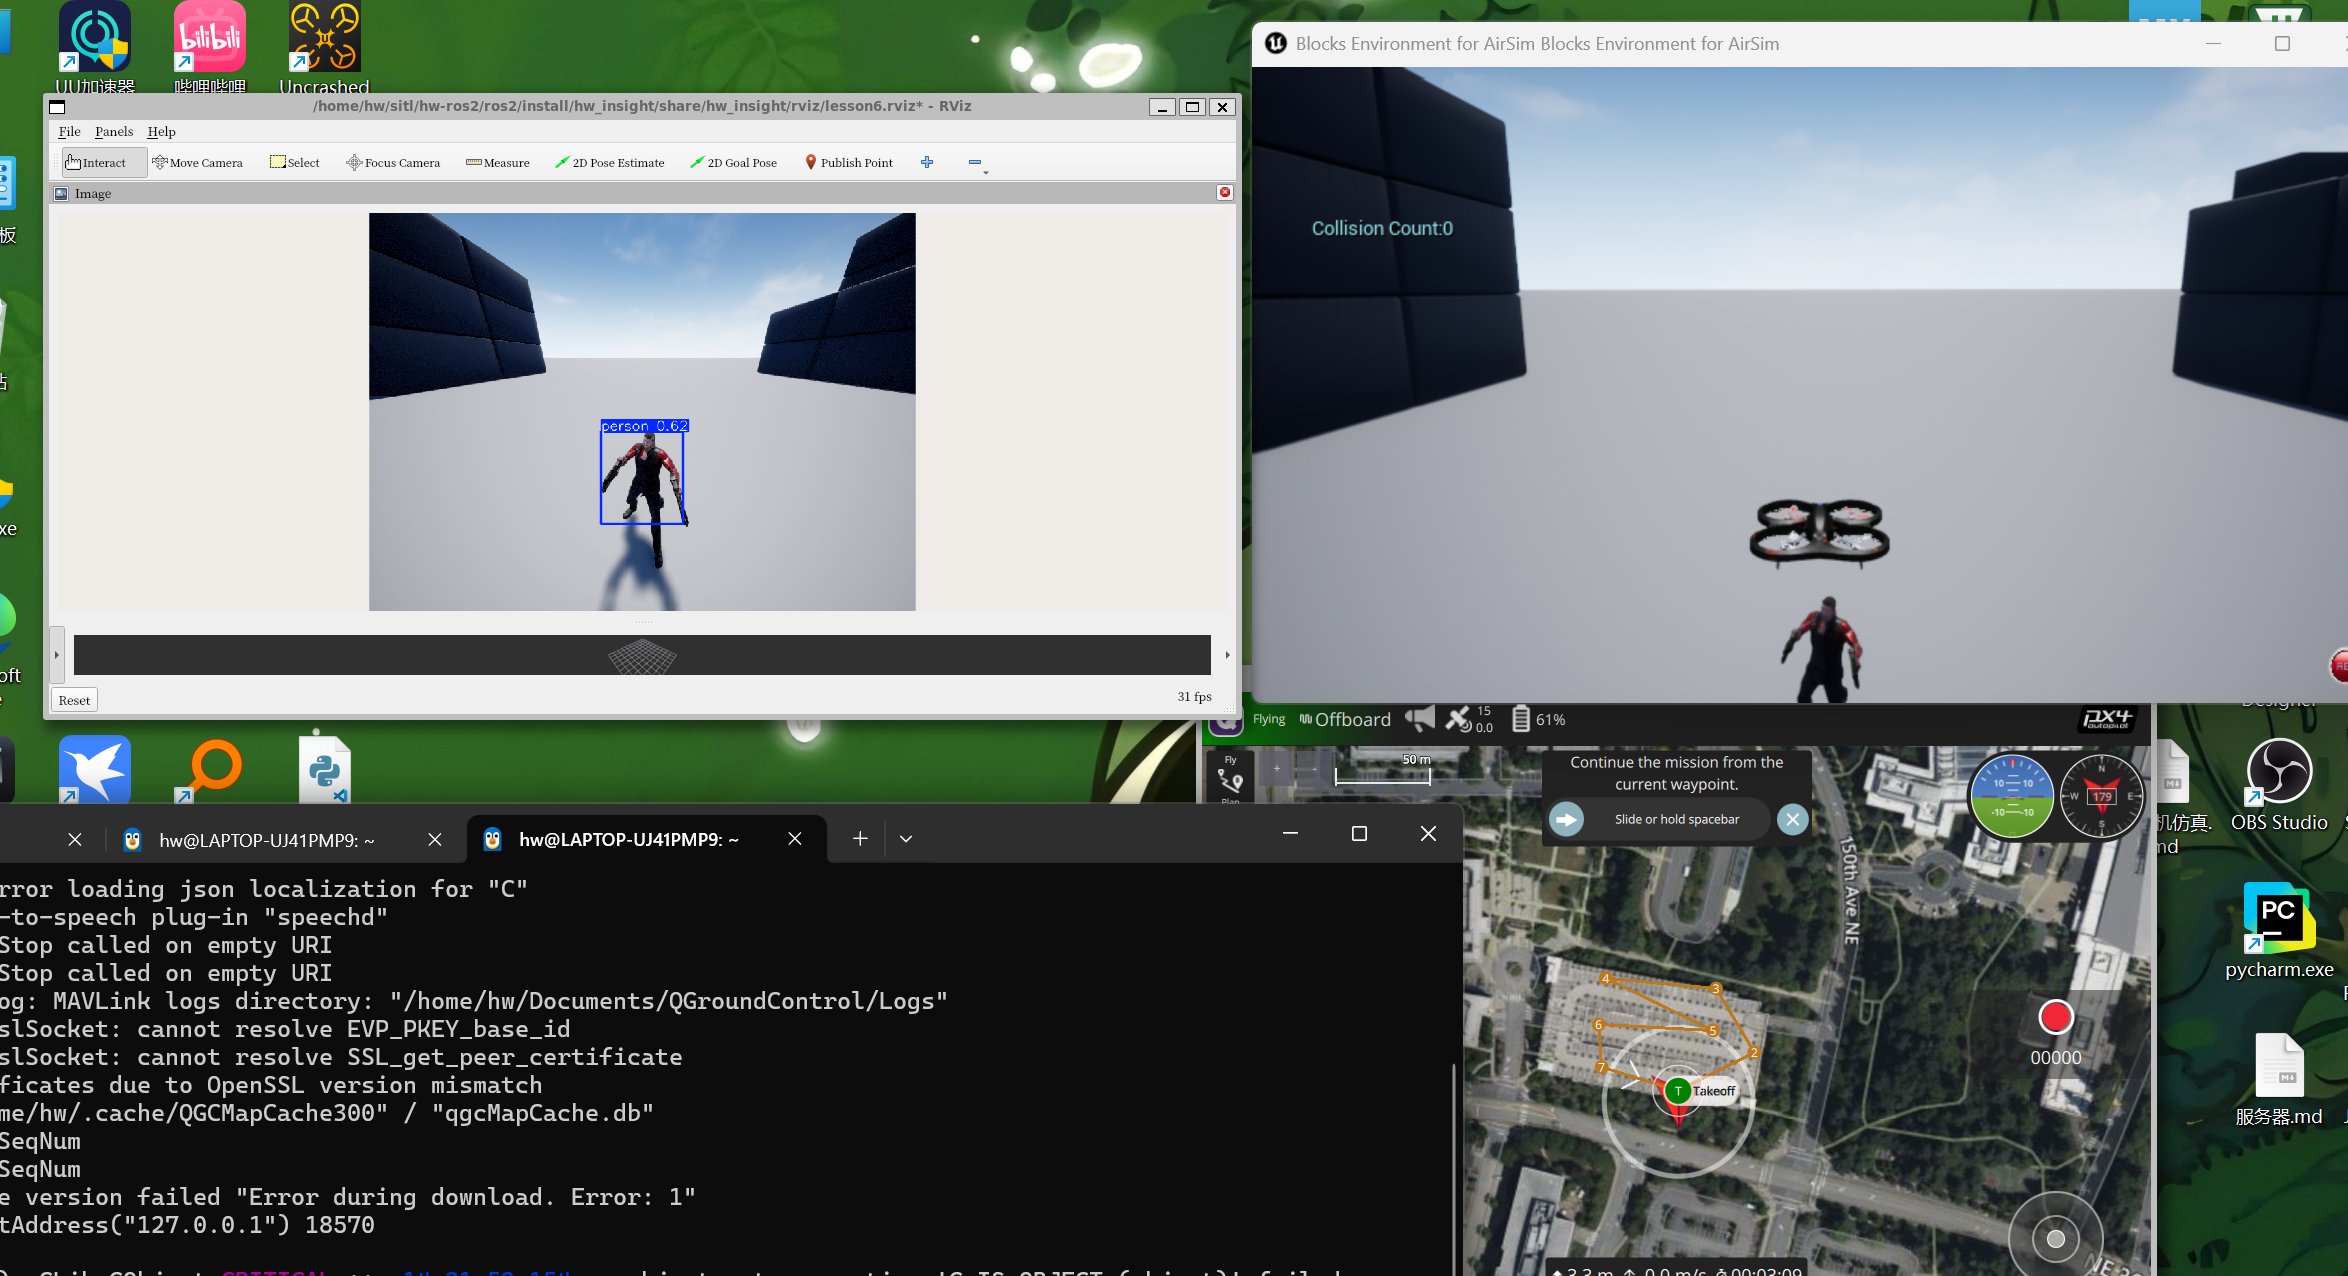Screen dimensions: 2348x1276
Task: Click the PX4 autopilot logo
Action: pyautogui.click(x=2107, y=719)
